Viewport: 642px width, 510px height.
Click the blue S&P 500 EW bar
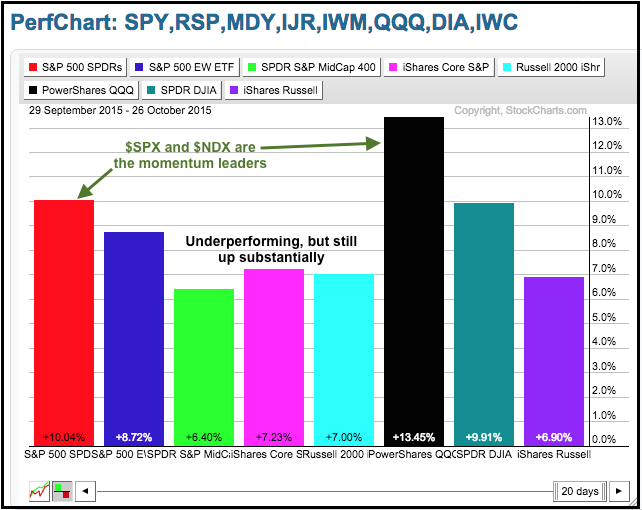[x=134, y=339]
